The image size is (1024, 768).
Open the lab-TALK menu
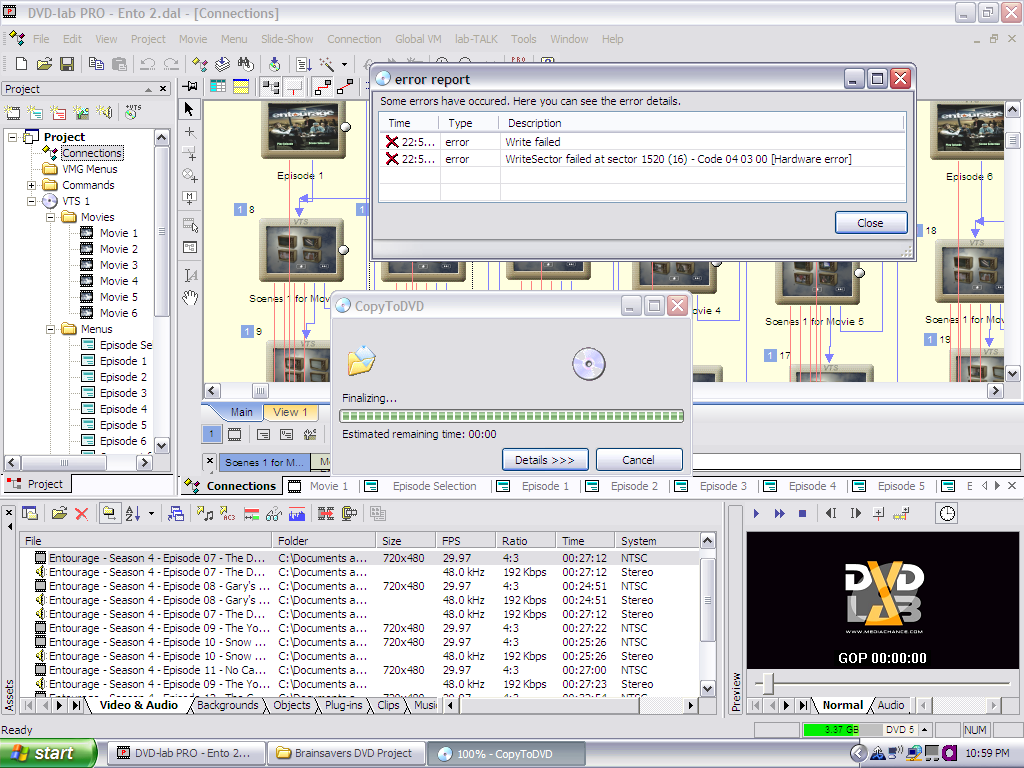point(476,39)
